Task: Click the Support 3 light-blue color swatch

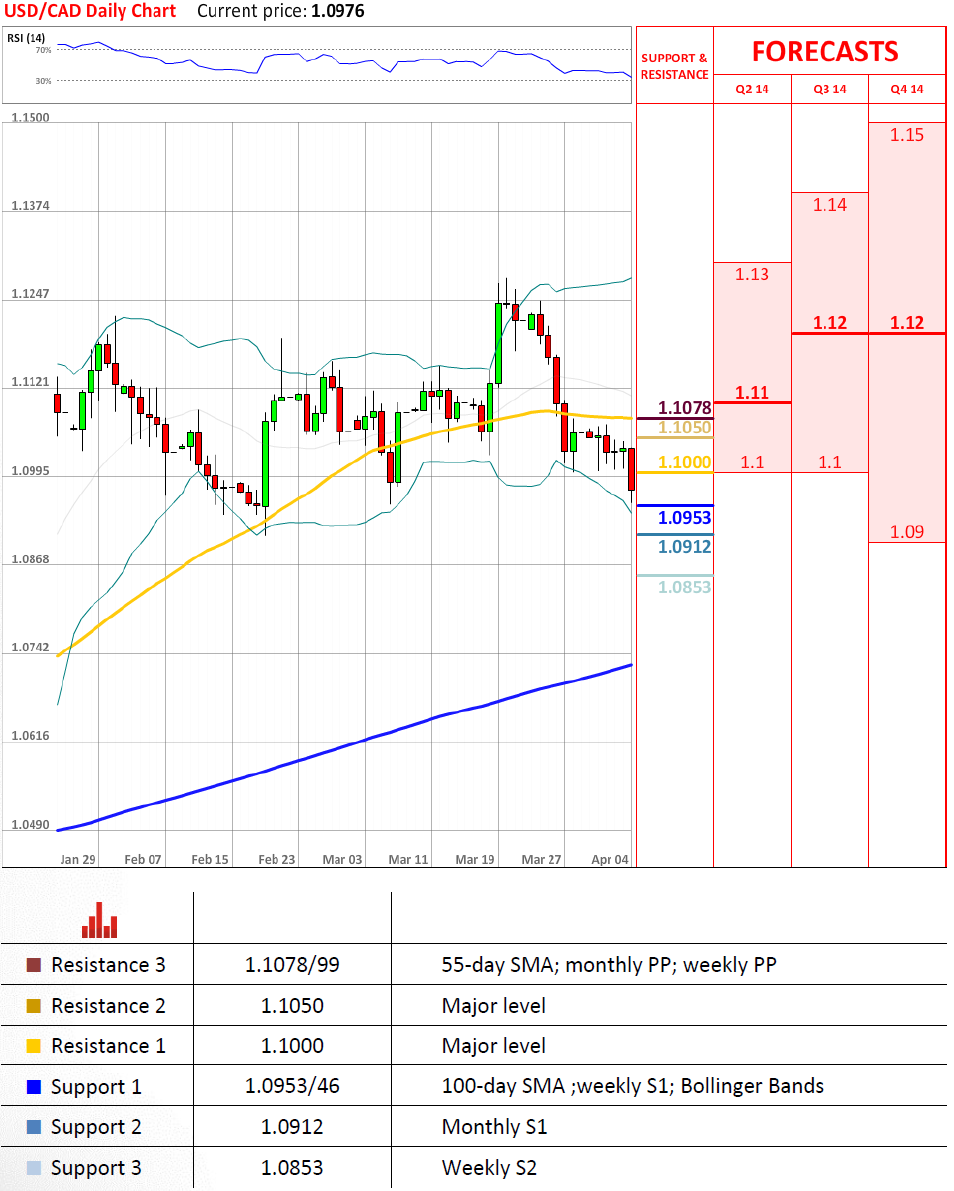Action: pyautogui.click(x=33, y=1167)
